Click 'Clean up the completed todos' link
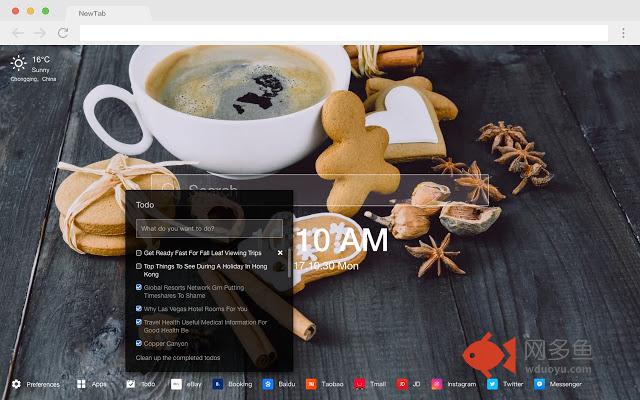 coord(178,357)
